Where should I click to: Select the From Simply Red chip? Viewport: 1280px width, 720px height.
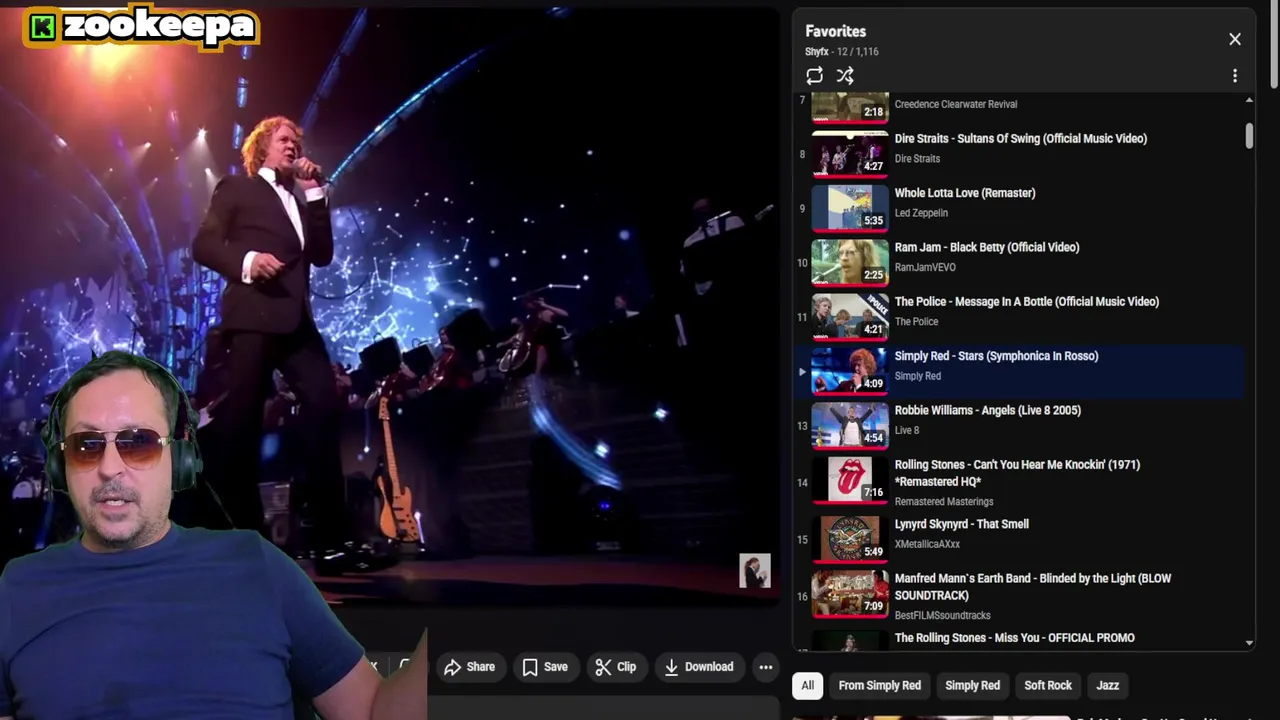tap(879, 685)
